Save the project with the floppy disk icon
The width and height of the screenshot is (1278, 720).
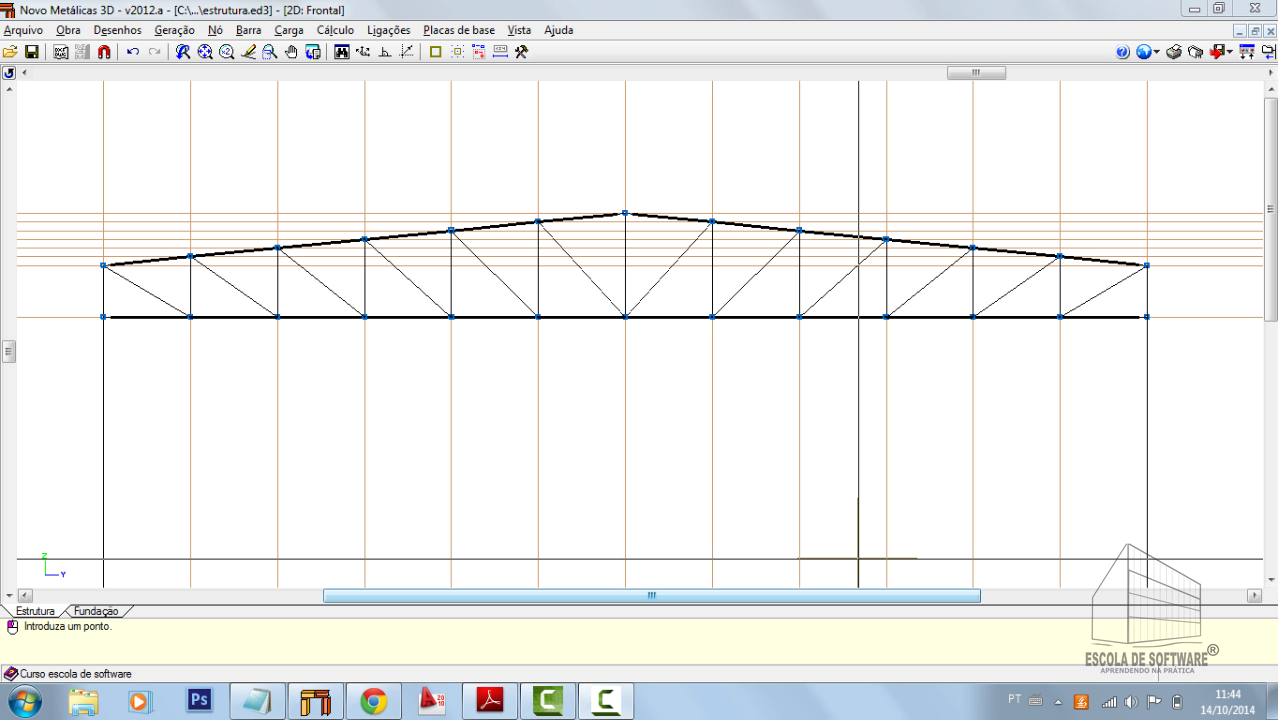click(x=31, y=52)
